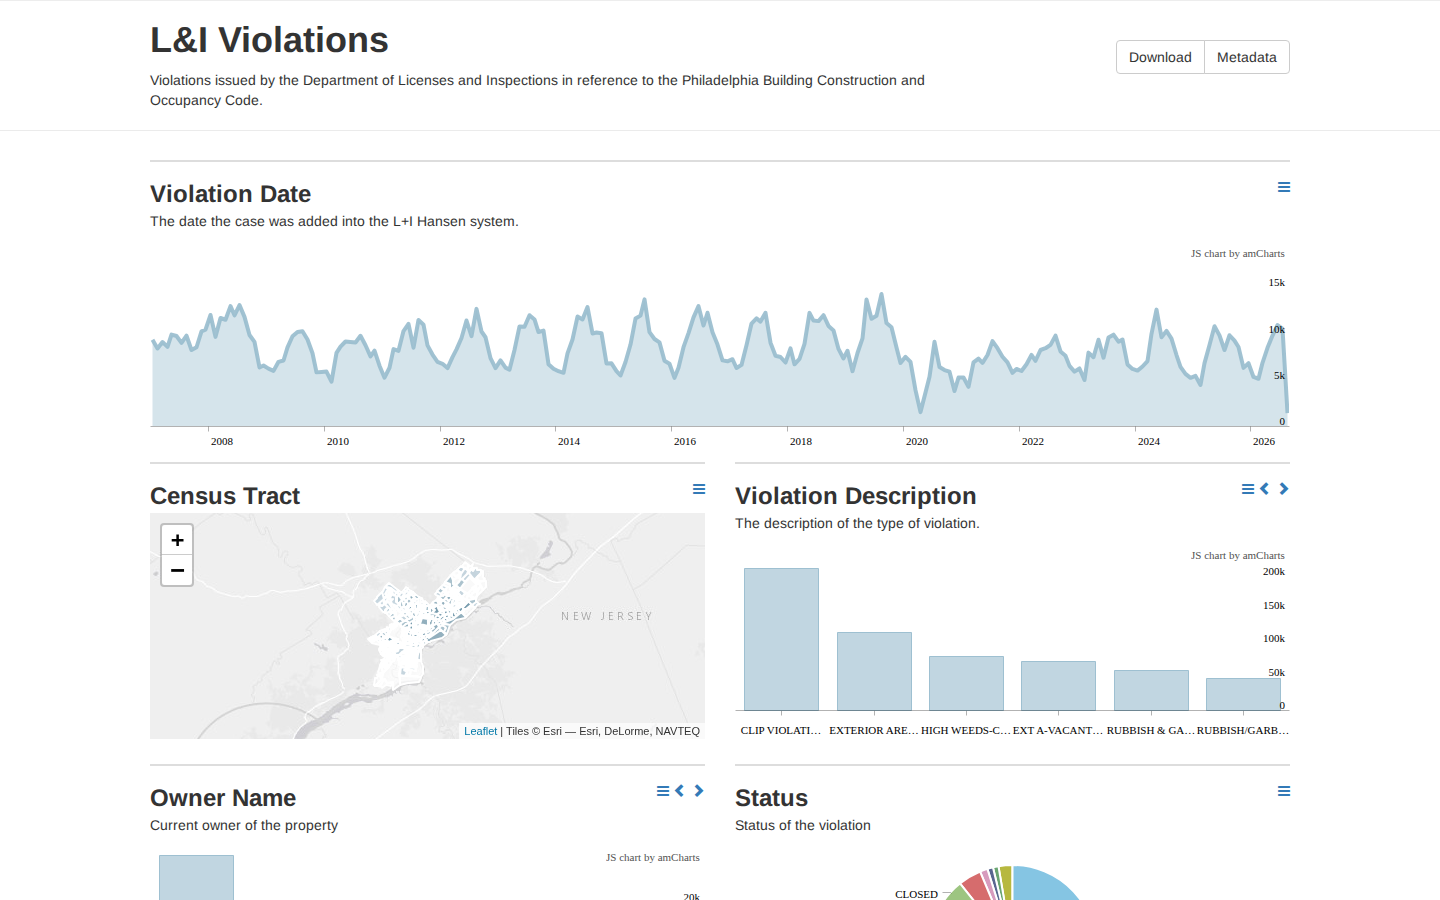Click the Census Tract heading

pos(225,496)
